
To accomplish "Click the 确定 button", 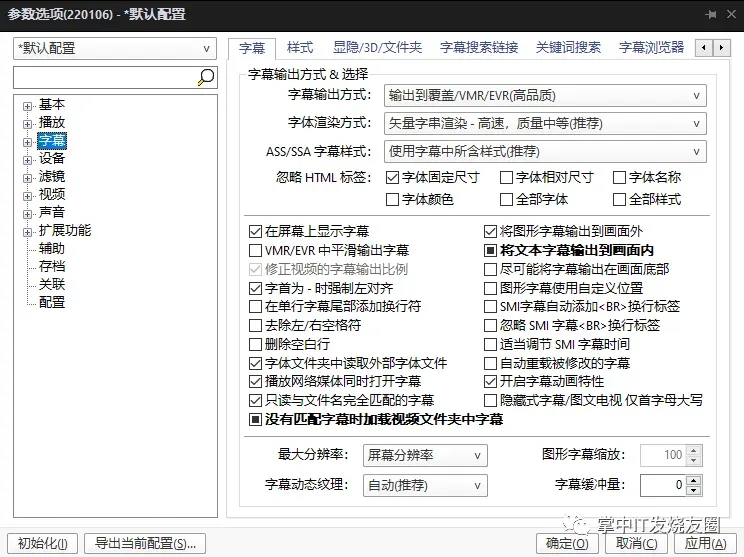I will coord(567,543).
